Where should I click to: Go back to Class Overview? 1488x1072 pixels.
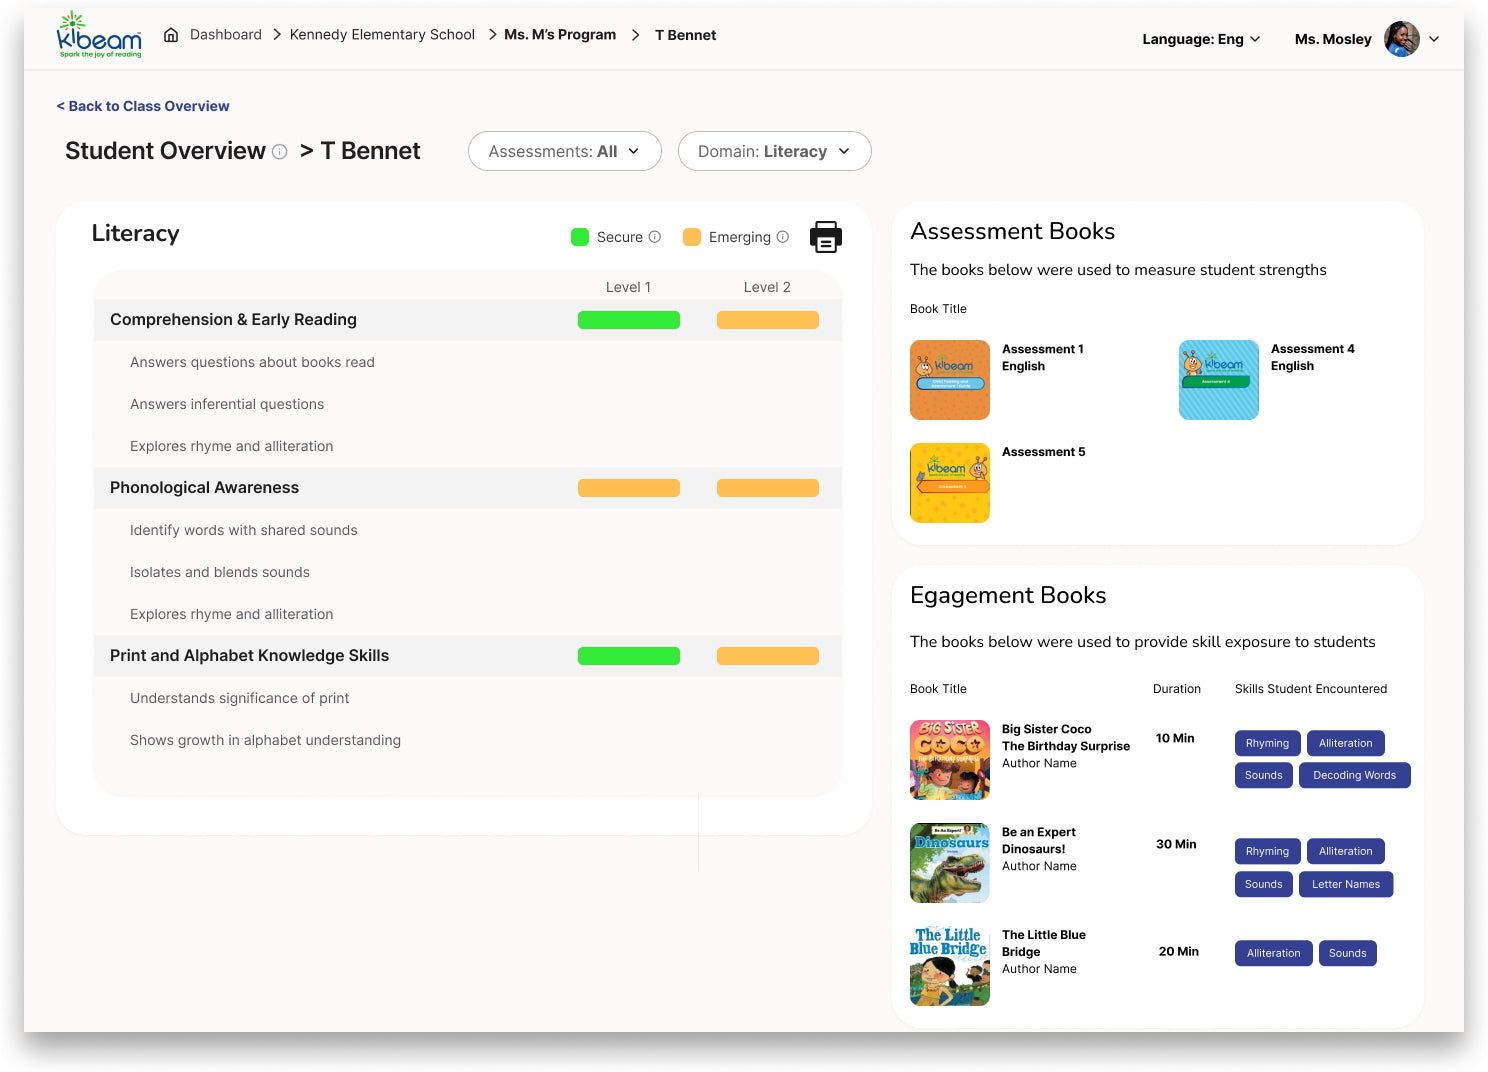coord(143,106)
